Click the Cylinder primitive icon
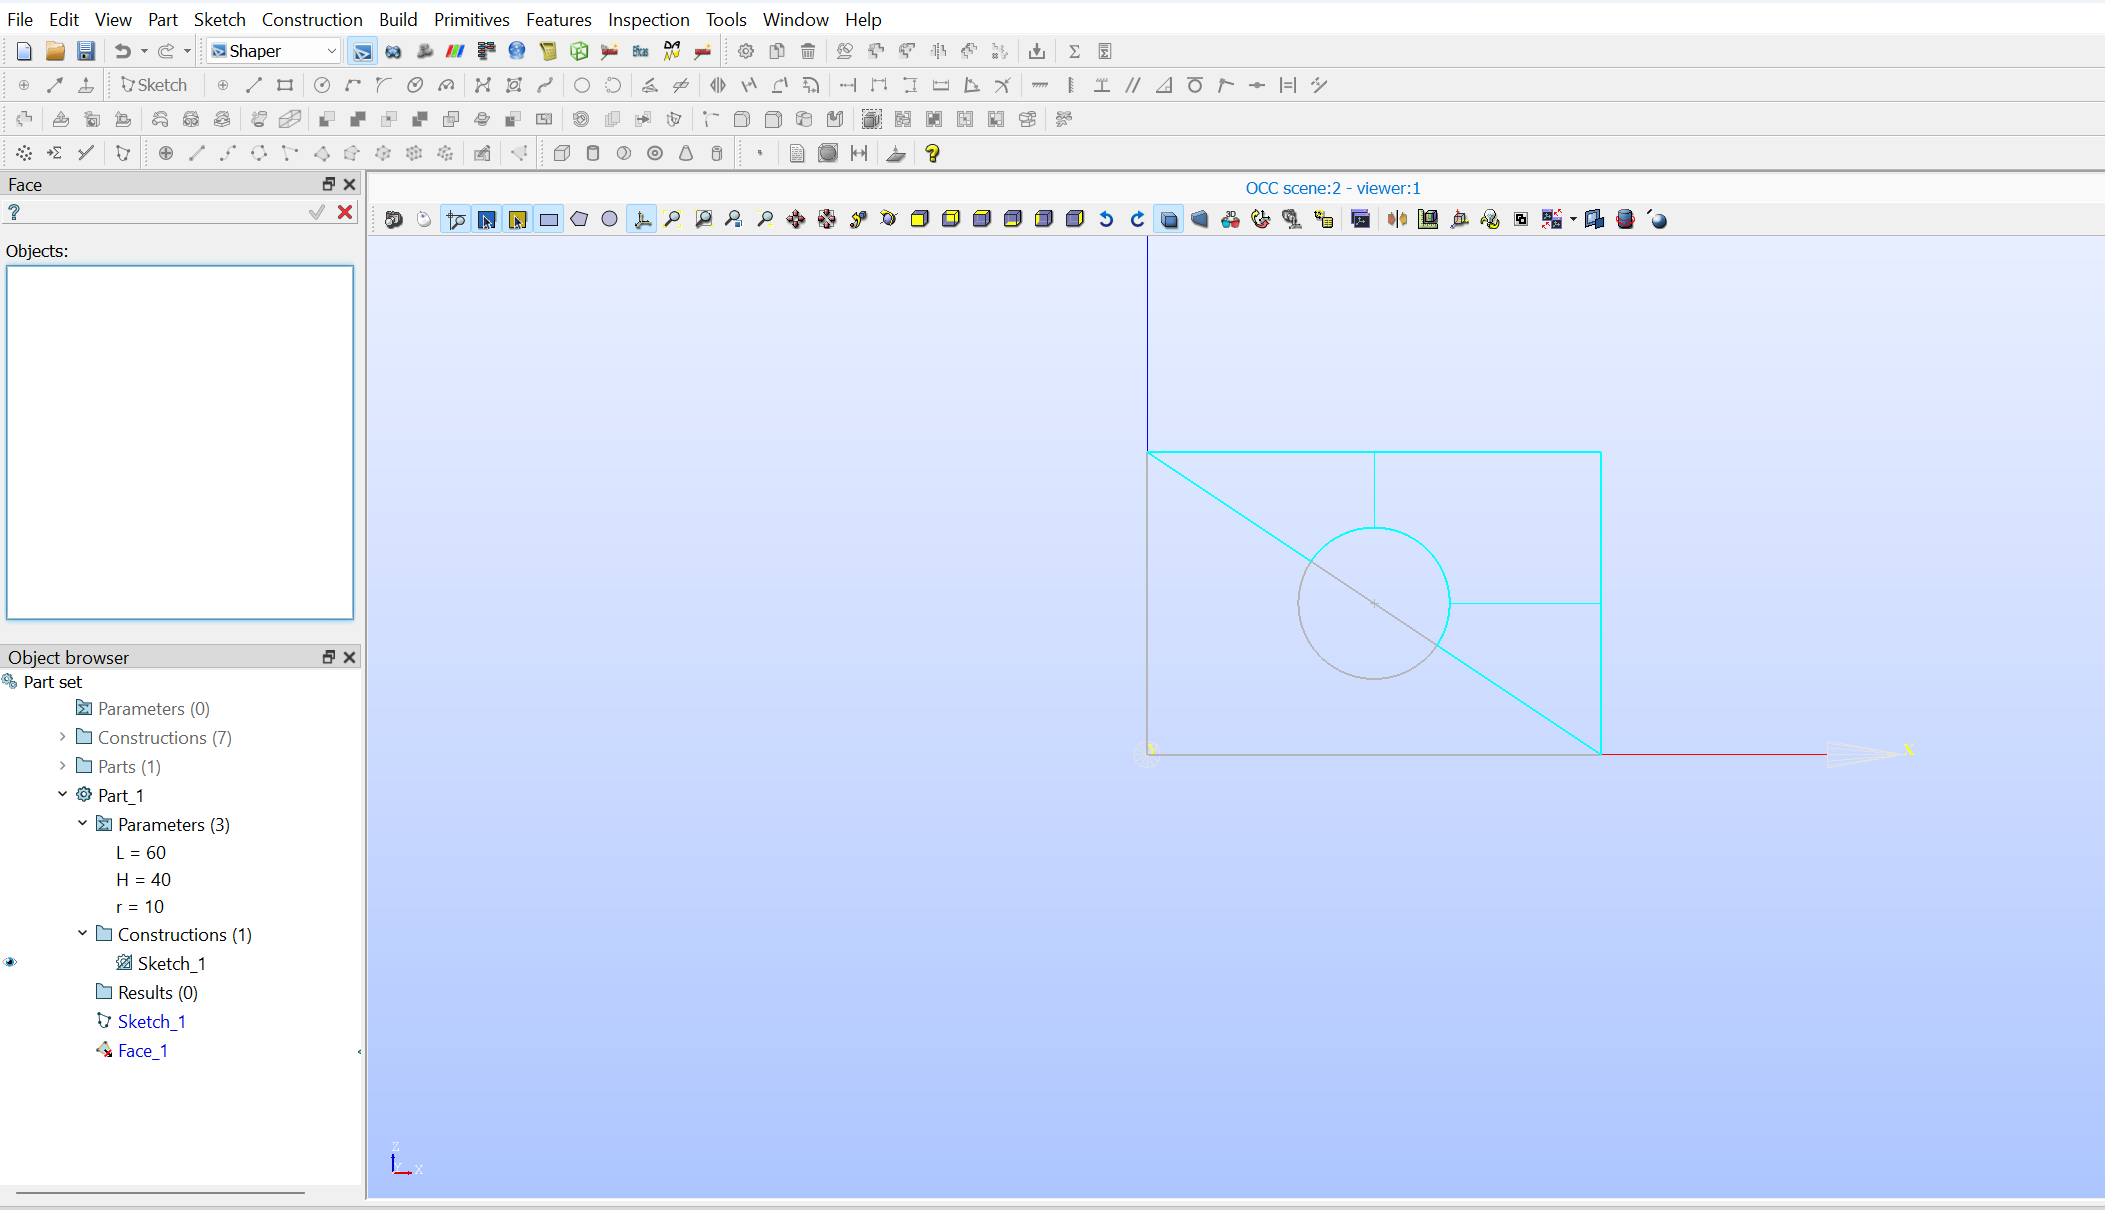 593,153
